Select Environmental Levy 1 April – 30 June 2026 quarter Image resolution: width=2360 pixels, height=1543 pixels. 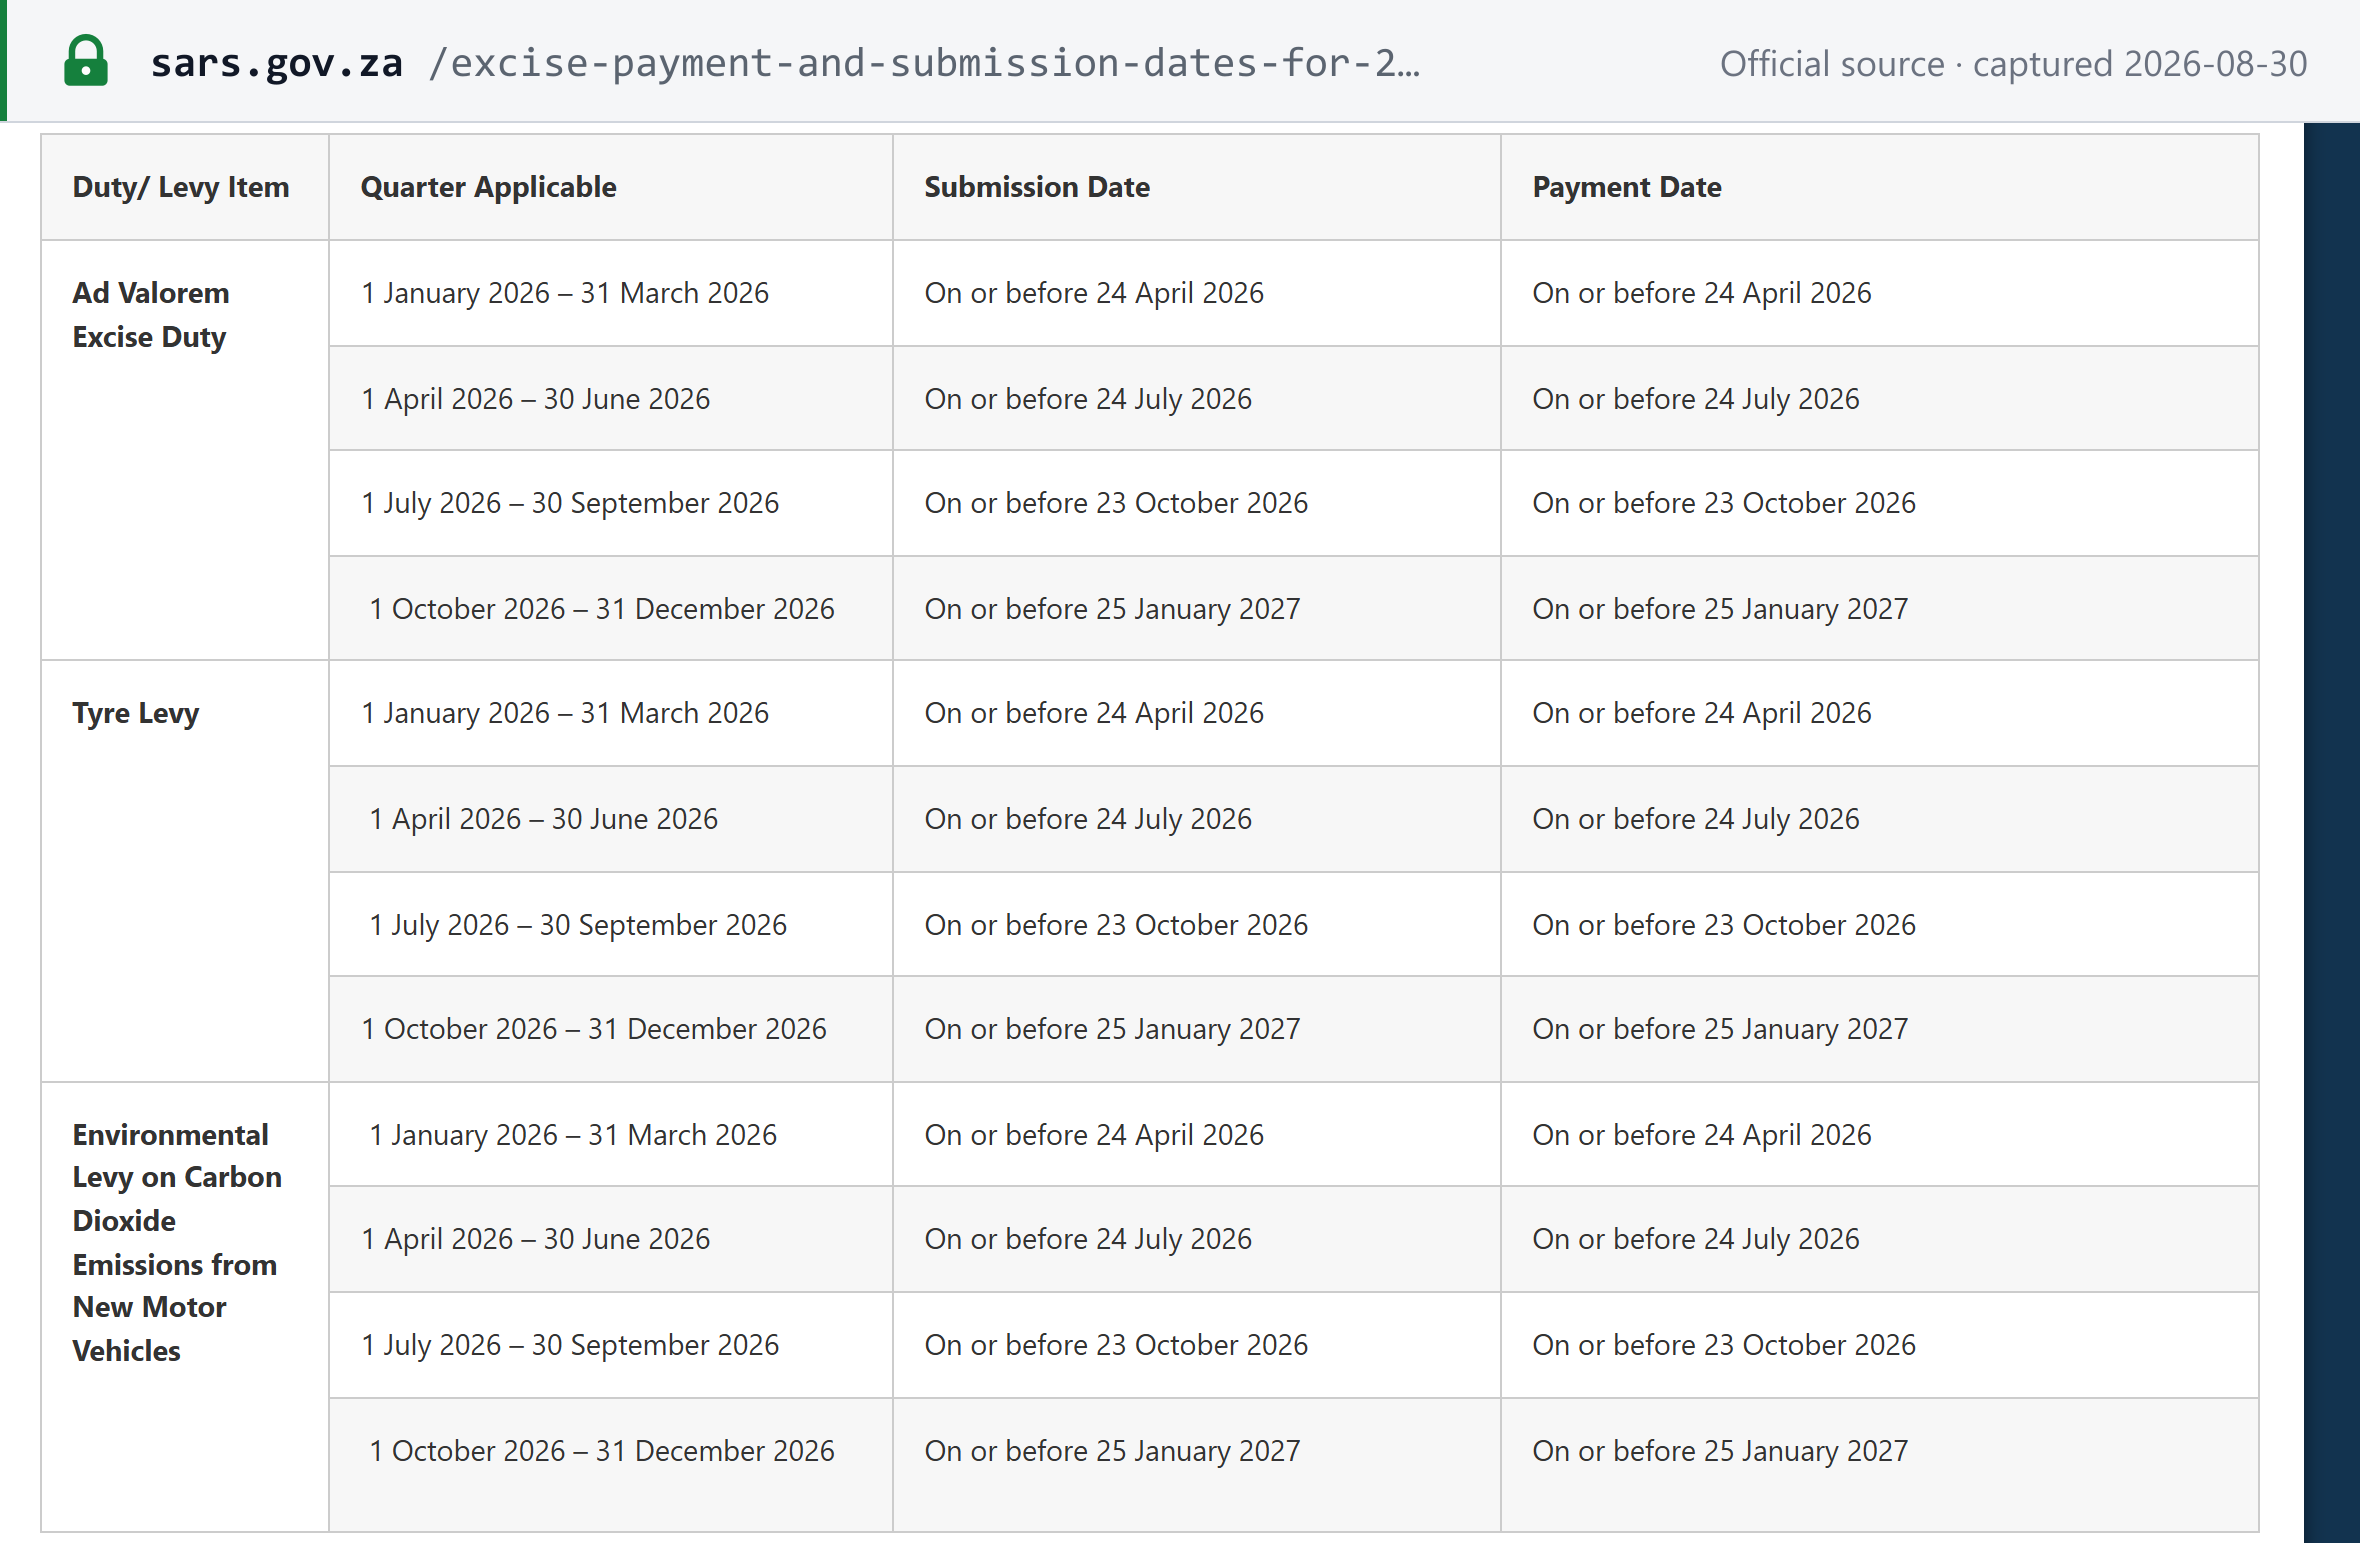536,1239
